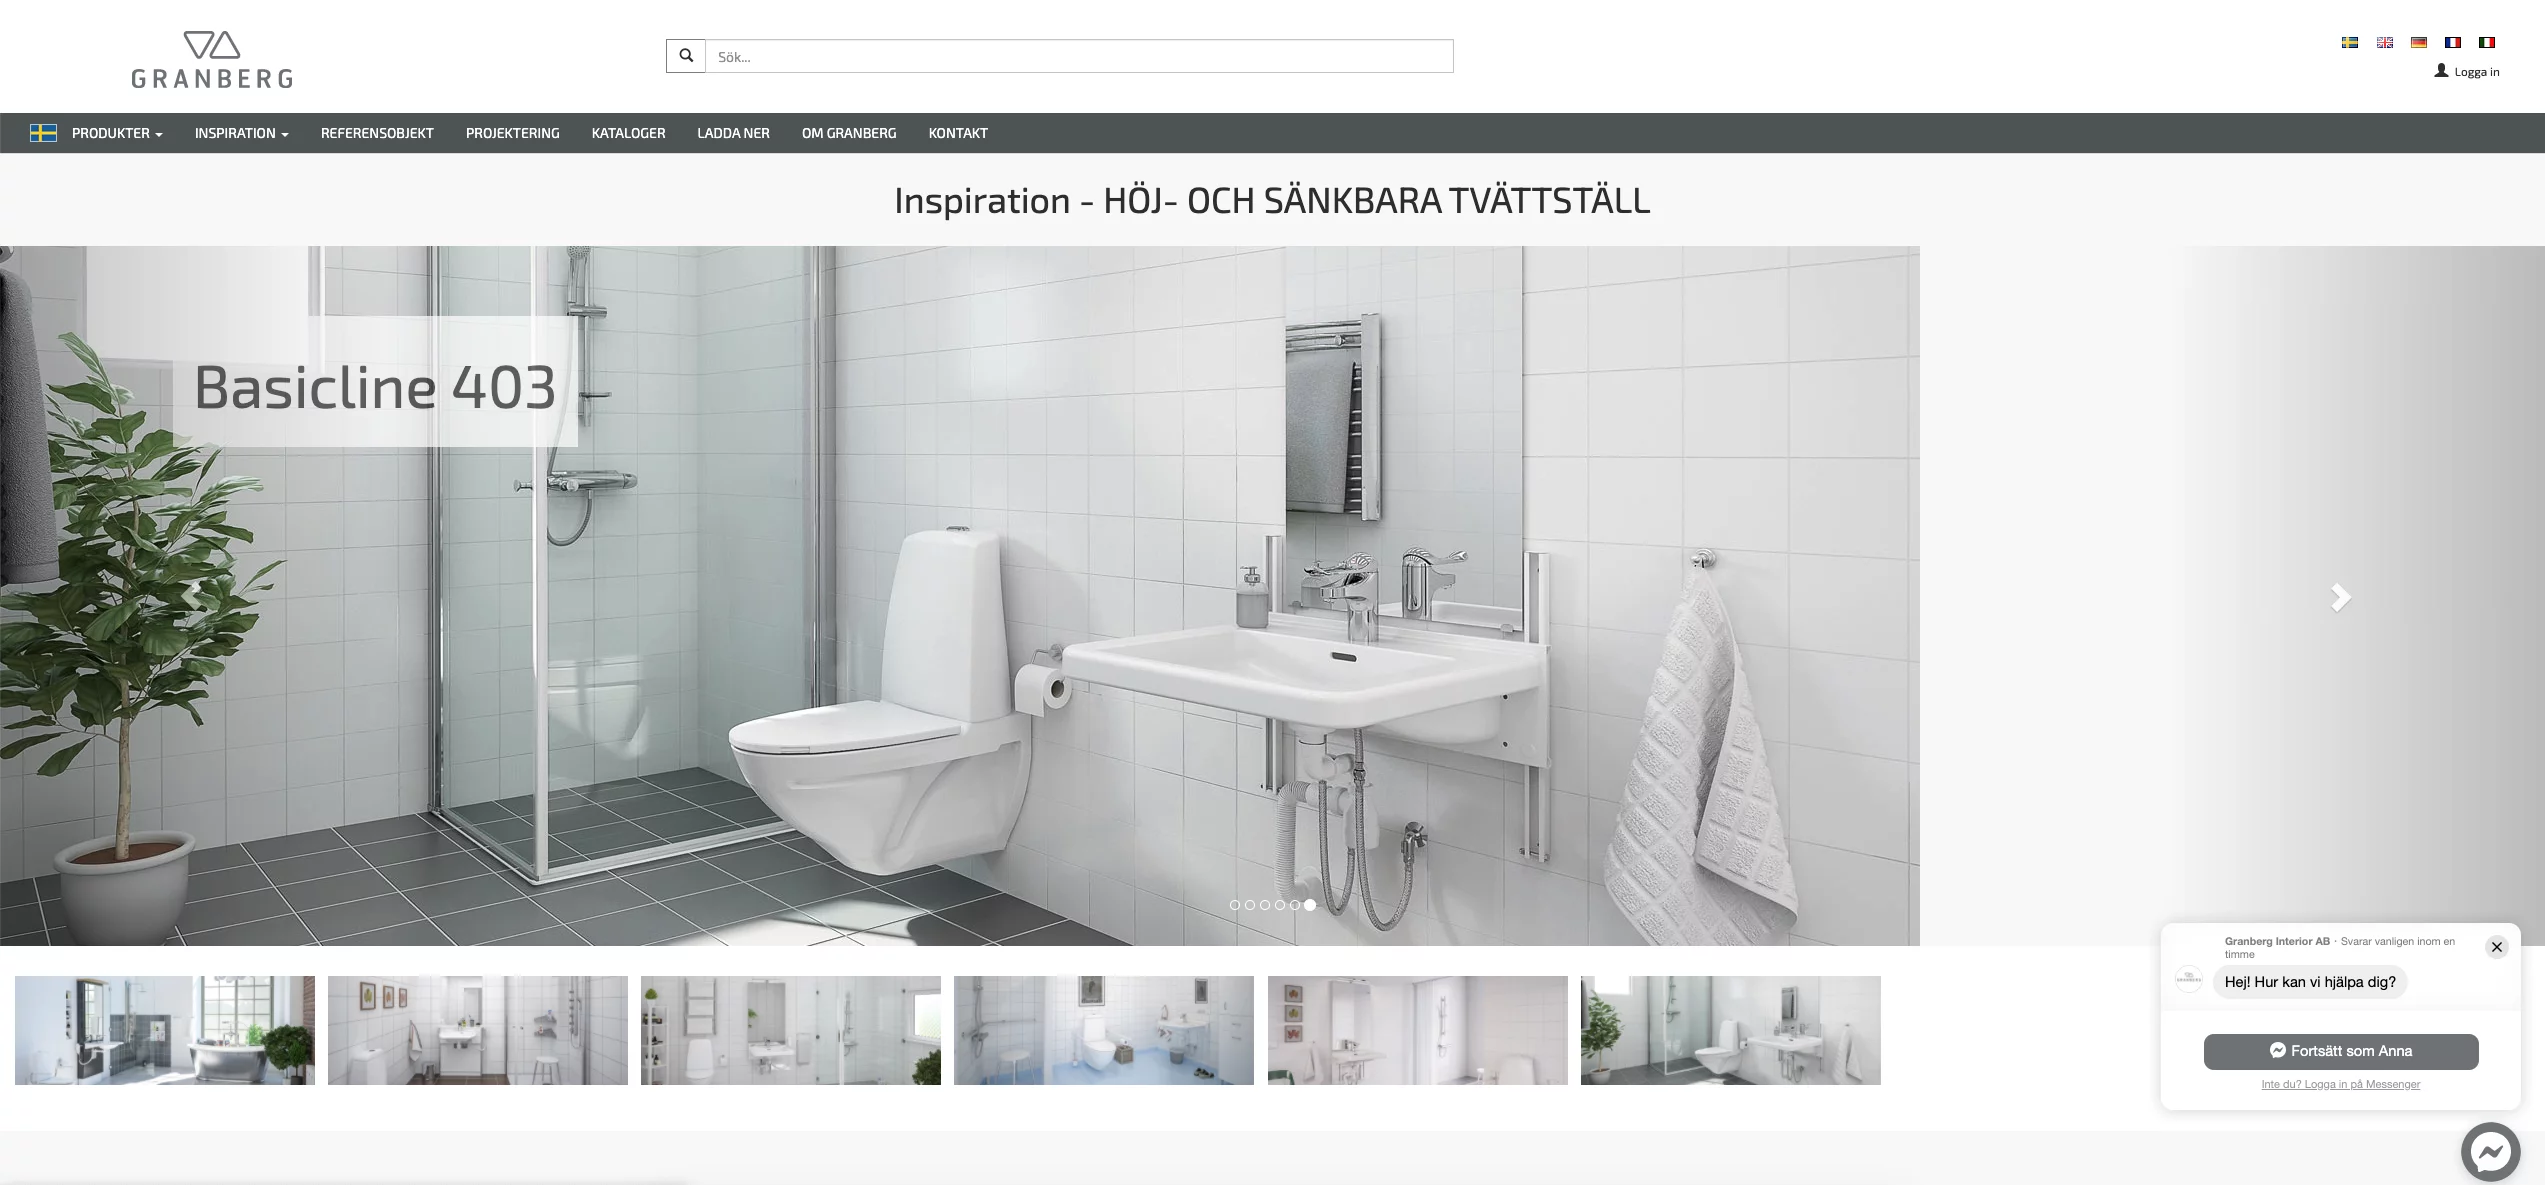Open thumbnail with the dark wooden floor bathroom
Image resolution: width=2545 pixels, height=1185 pixels.
click(x=478, y=1030)
